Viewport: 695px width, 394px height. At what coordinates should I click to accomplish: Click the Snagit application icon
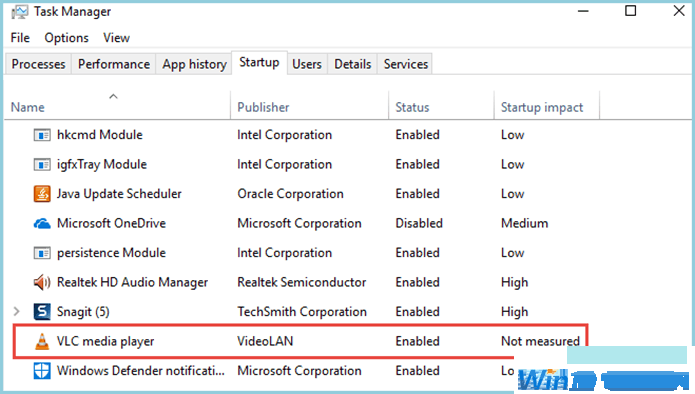point(42,312)
